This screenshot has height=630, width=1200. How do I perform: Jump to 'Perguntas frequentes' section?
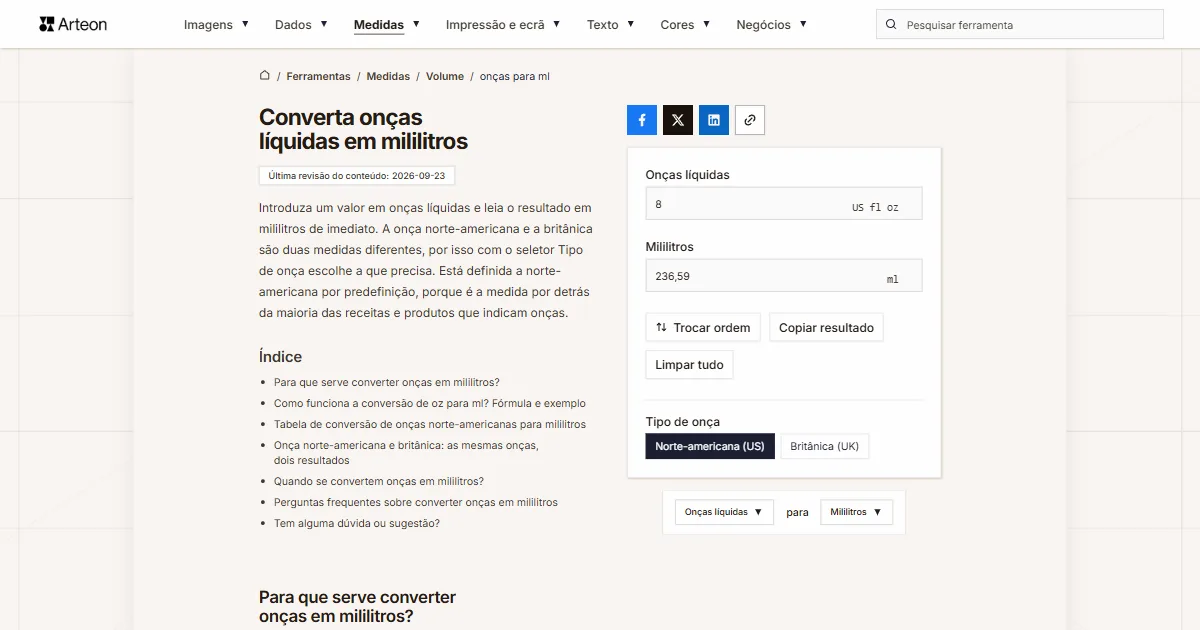coord(416,502)
